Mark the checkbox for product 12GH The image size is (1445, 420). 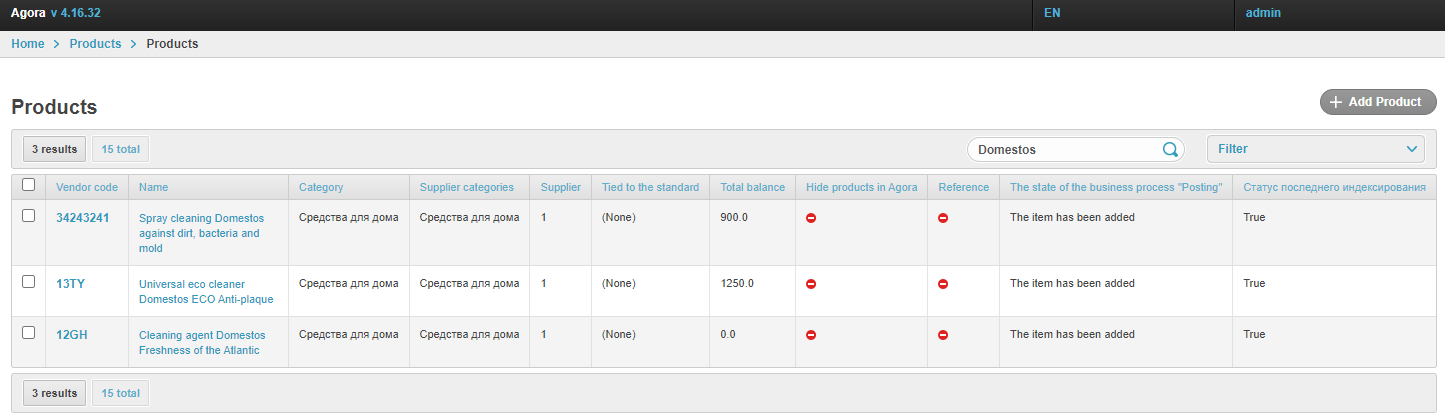(x=28, y=333)
